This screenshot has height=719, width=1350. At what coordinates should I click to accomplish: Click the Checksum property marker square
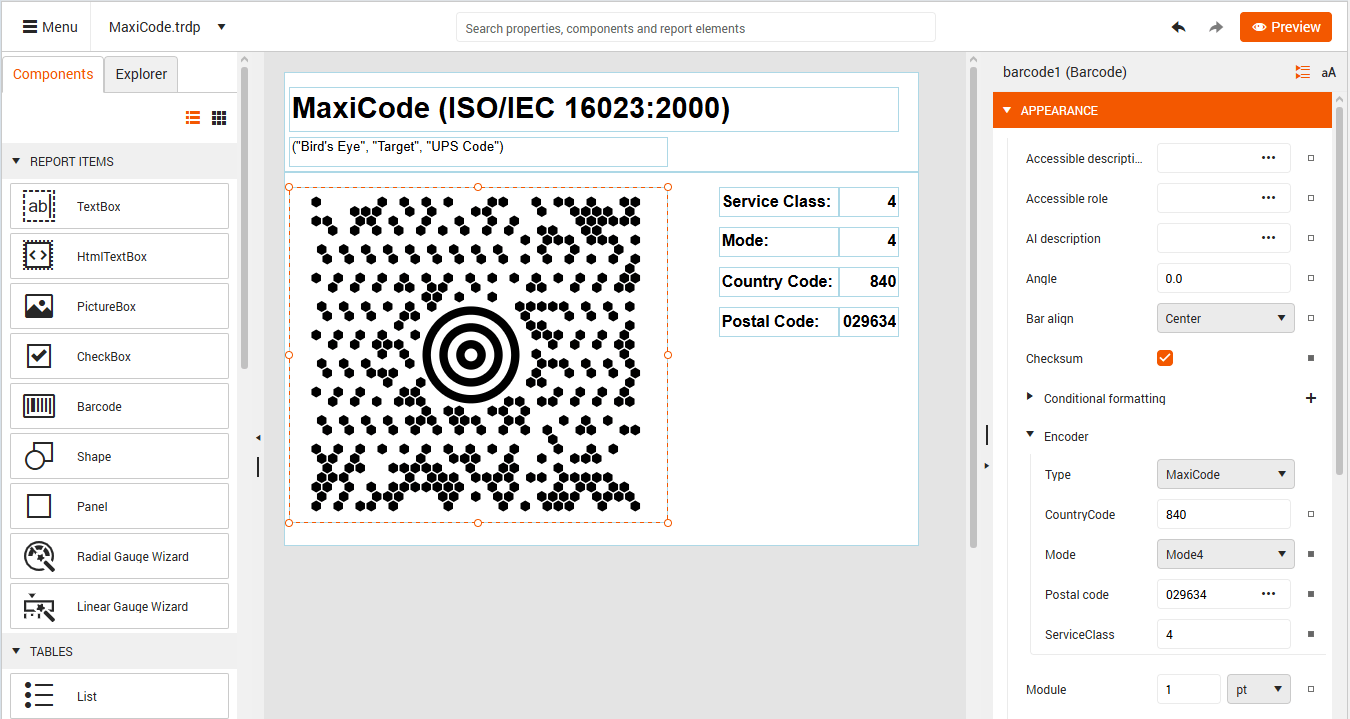[x=1311, y=358]
